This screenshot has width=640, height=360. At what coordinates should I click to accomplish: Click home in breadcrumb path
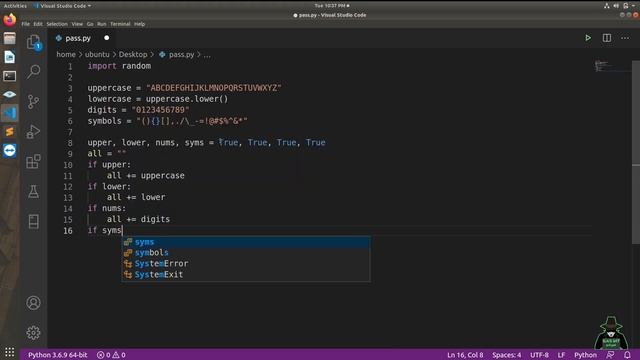click(x=66, y=54)
